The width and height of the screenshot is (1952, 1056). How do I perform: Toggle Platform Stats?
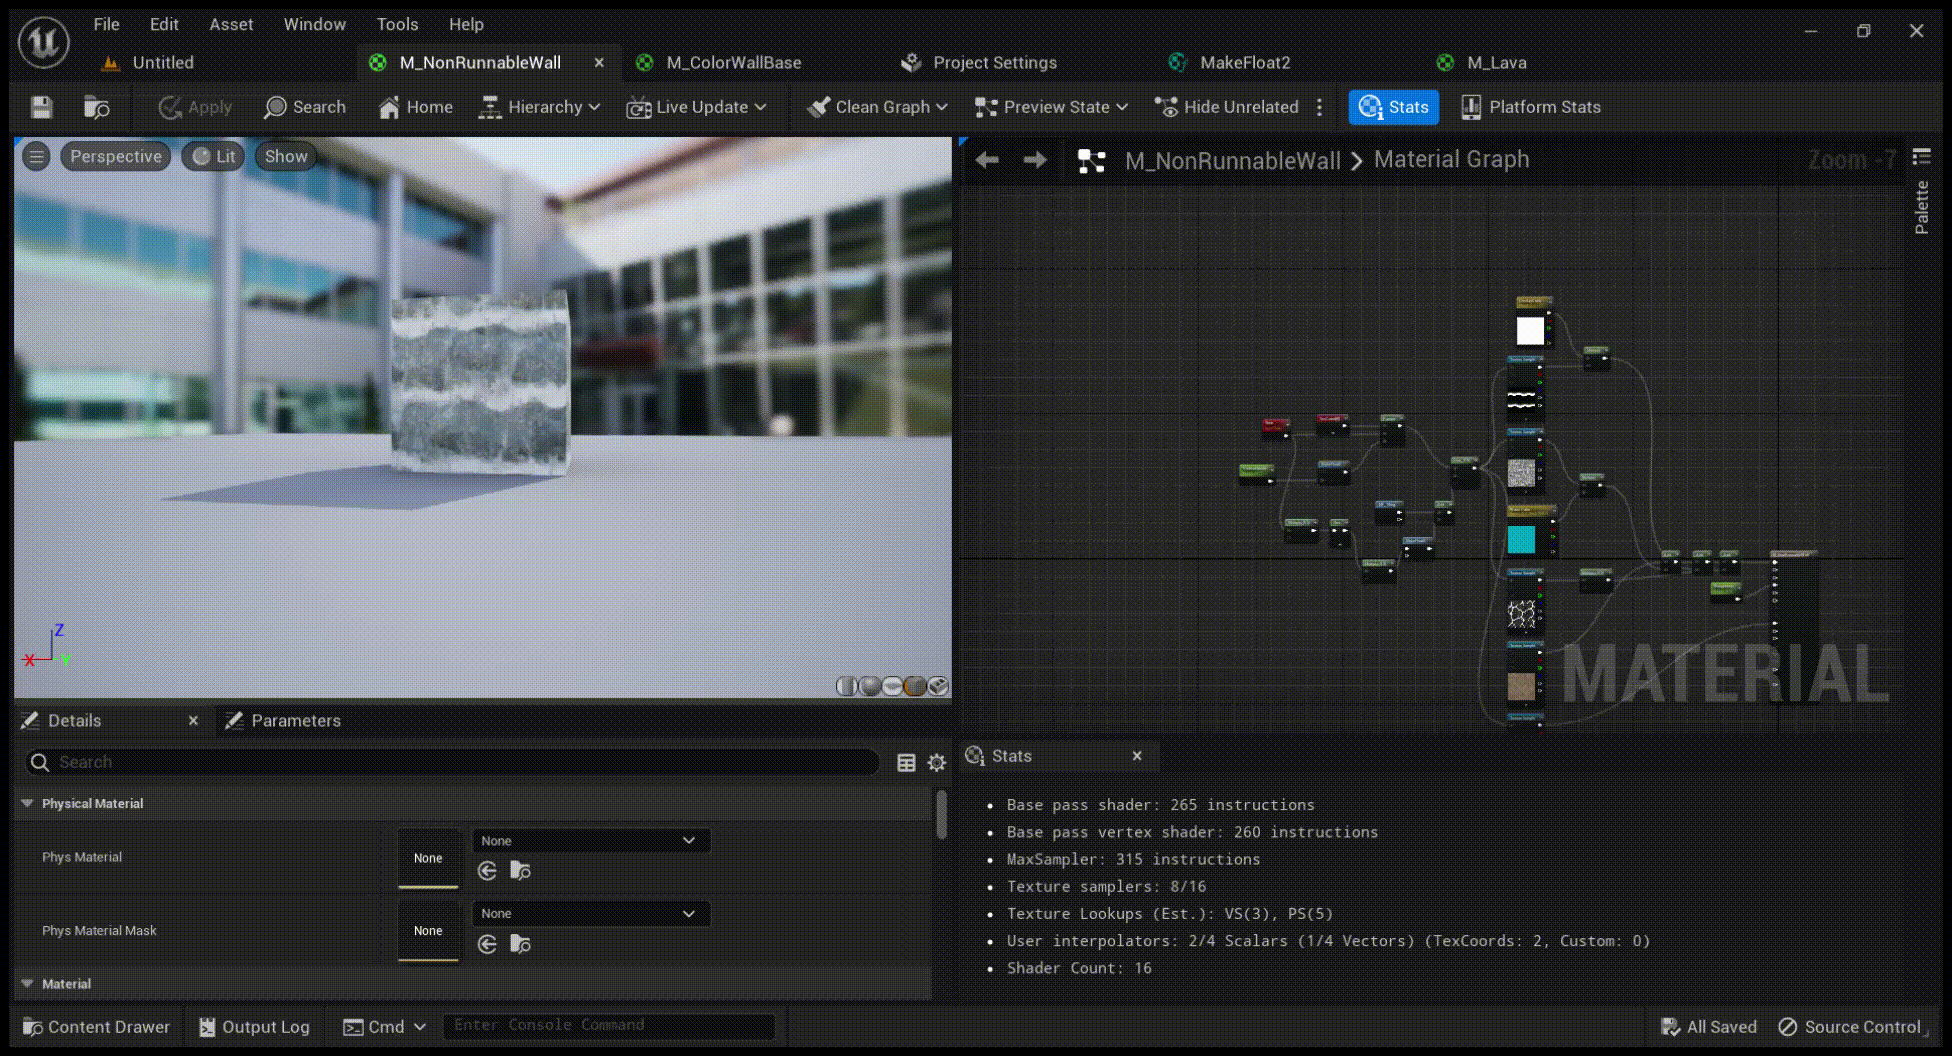(x=1531, y=107)
